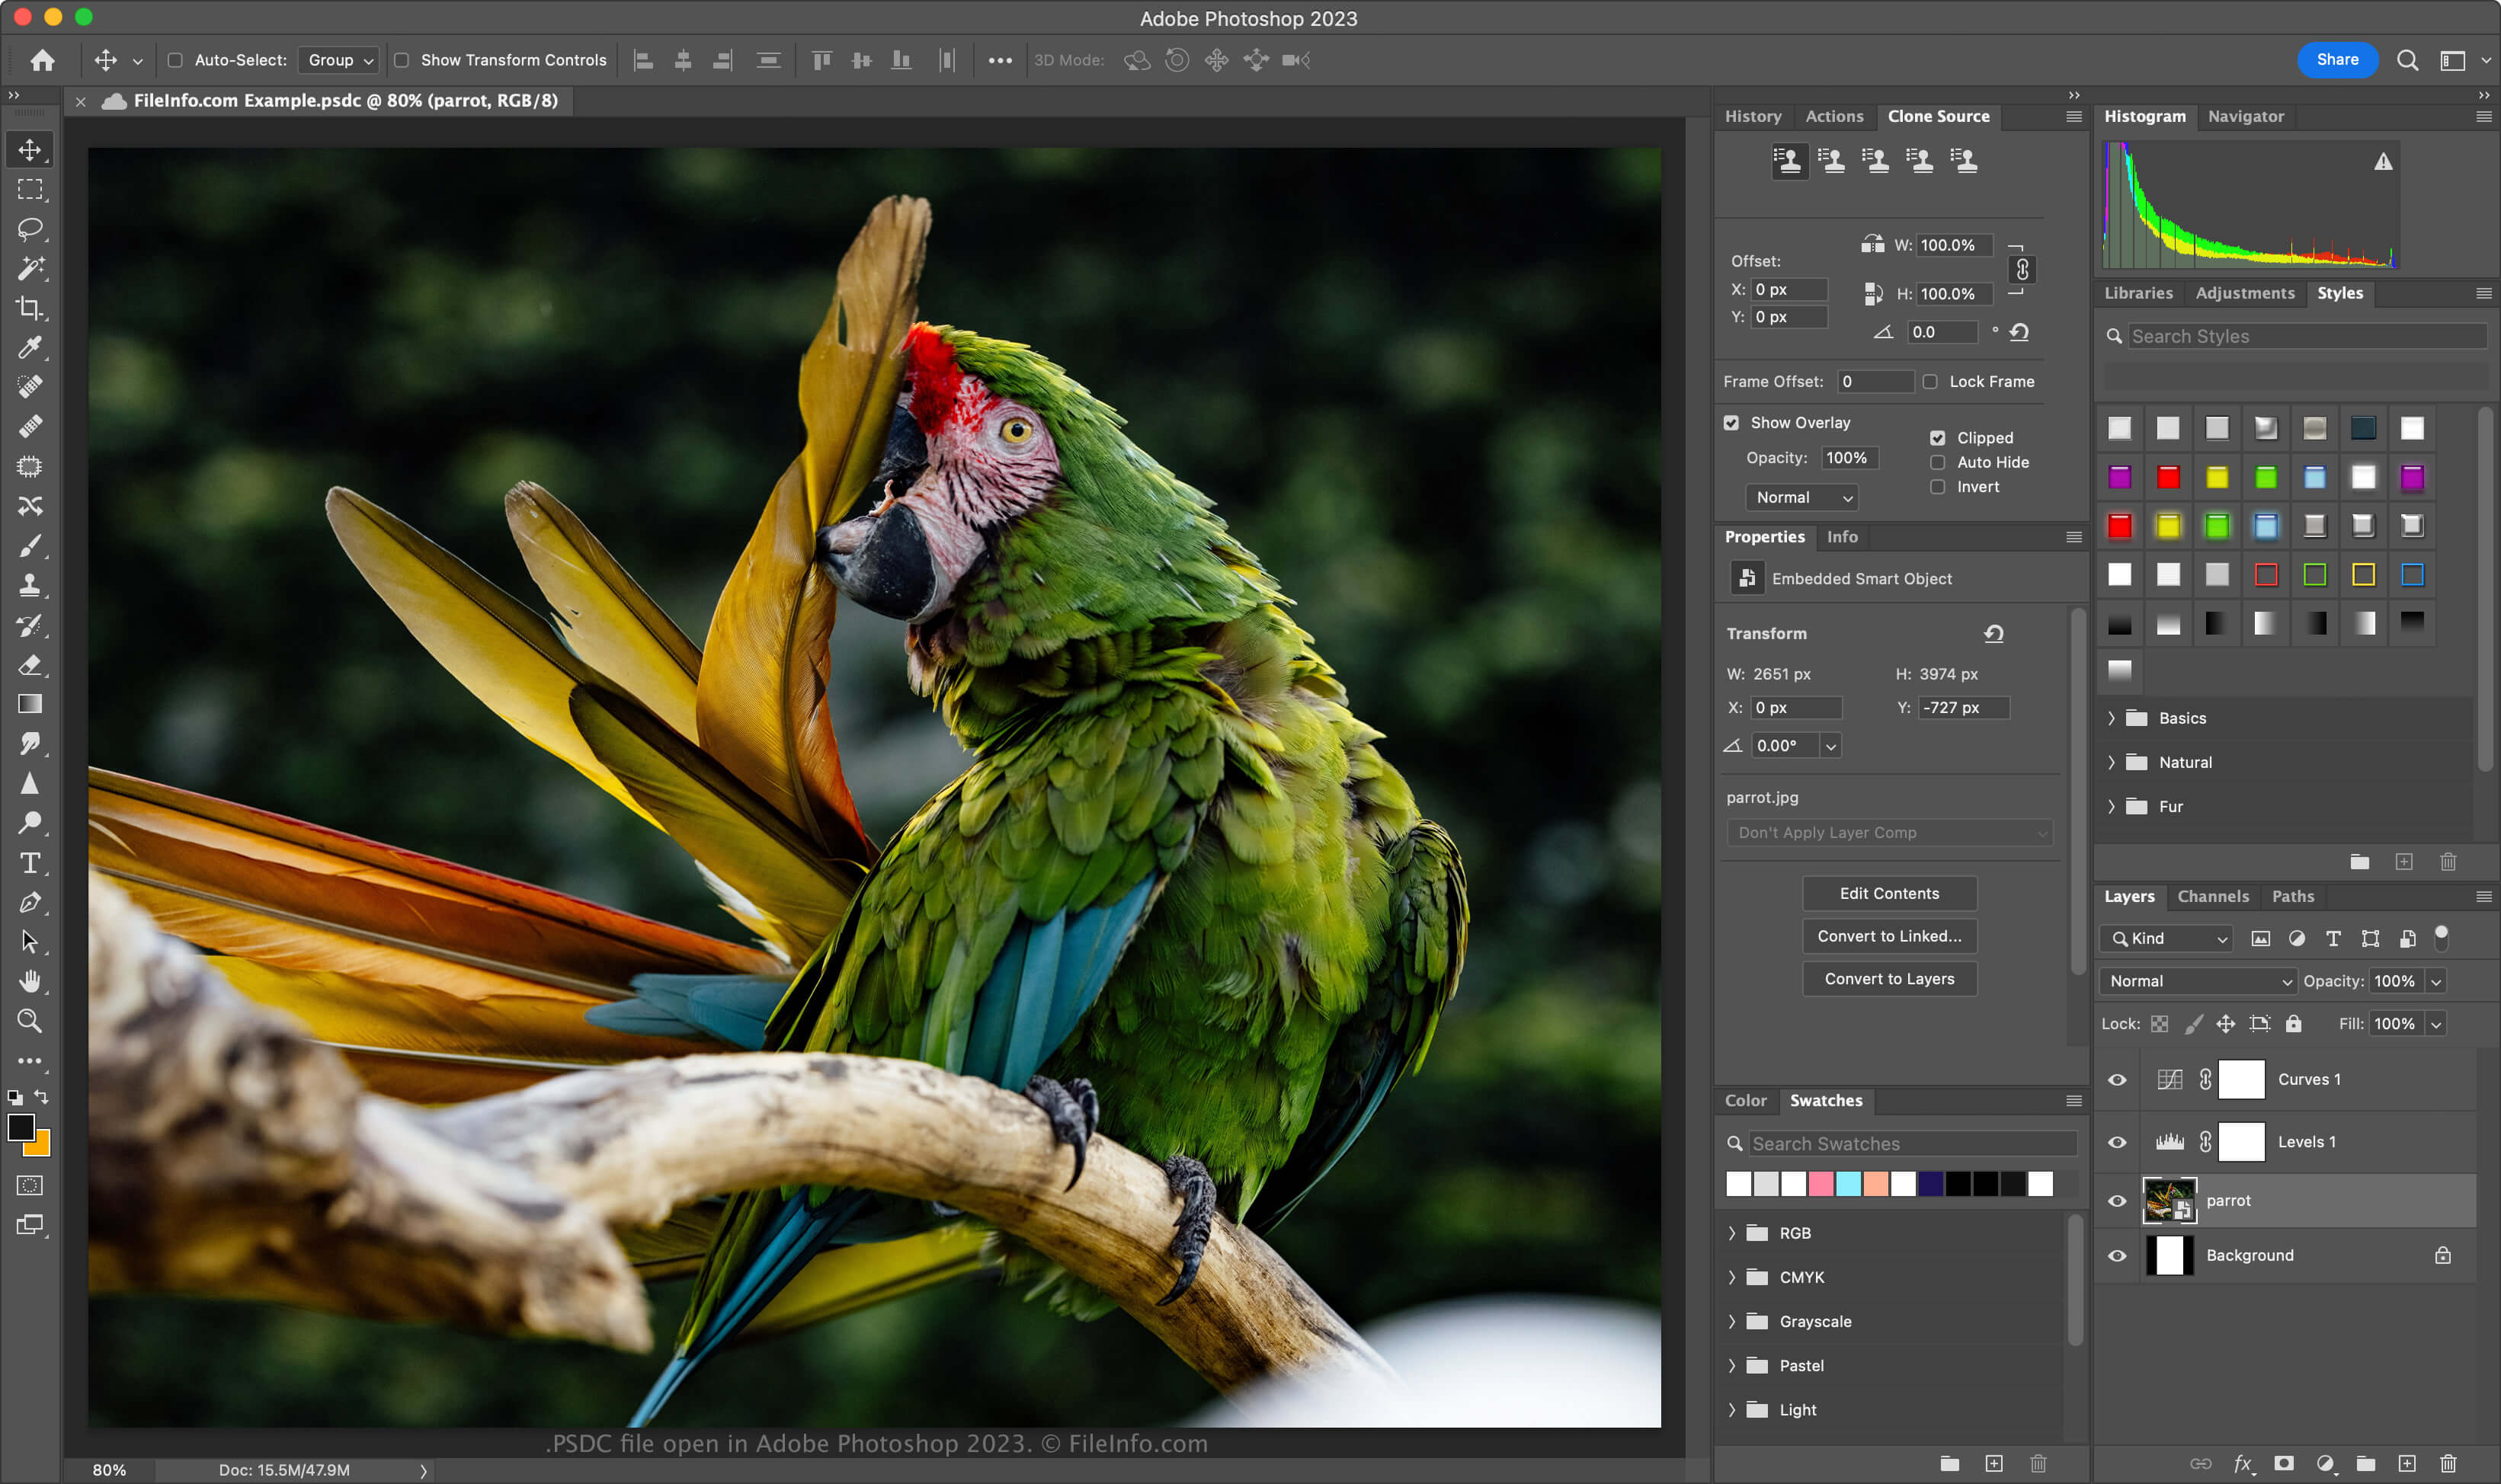Switch to the Actions tab
This screenshot has height=1484, width=2501.
pos(1834,116)
